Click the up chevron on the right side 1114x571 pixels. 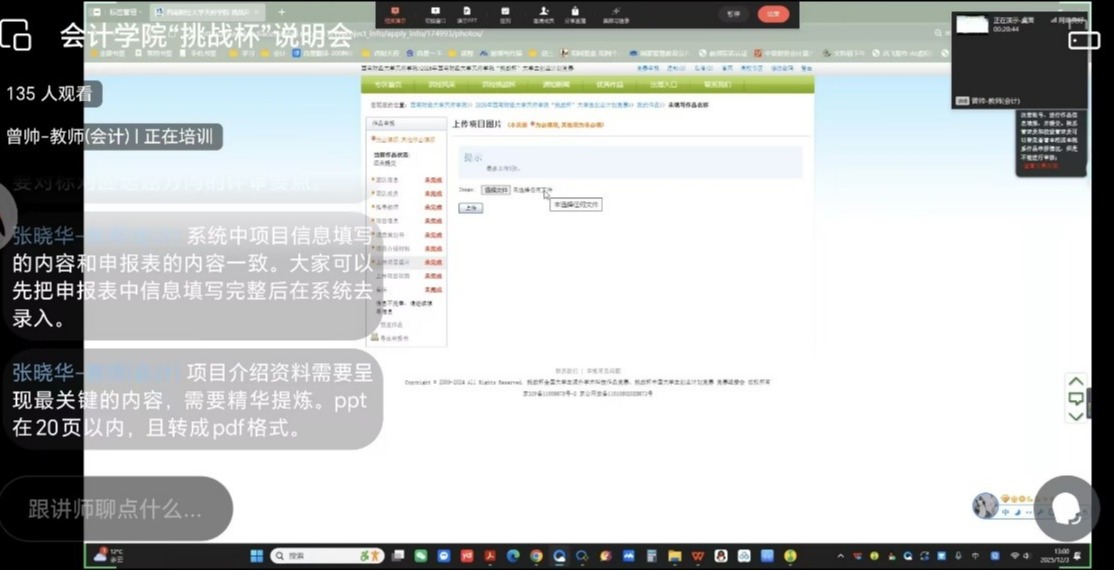click(1076, 381)
